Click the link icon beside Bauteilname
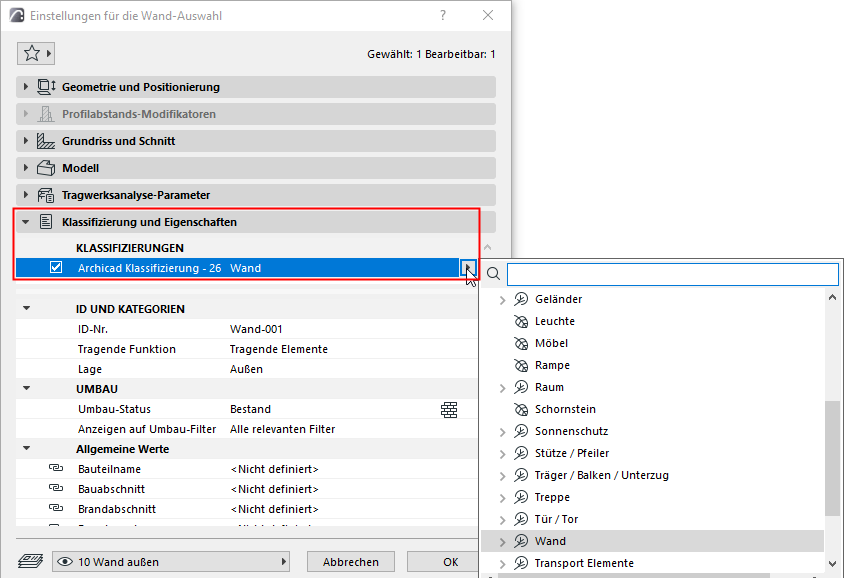 56,468
